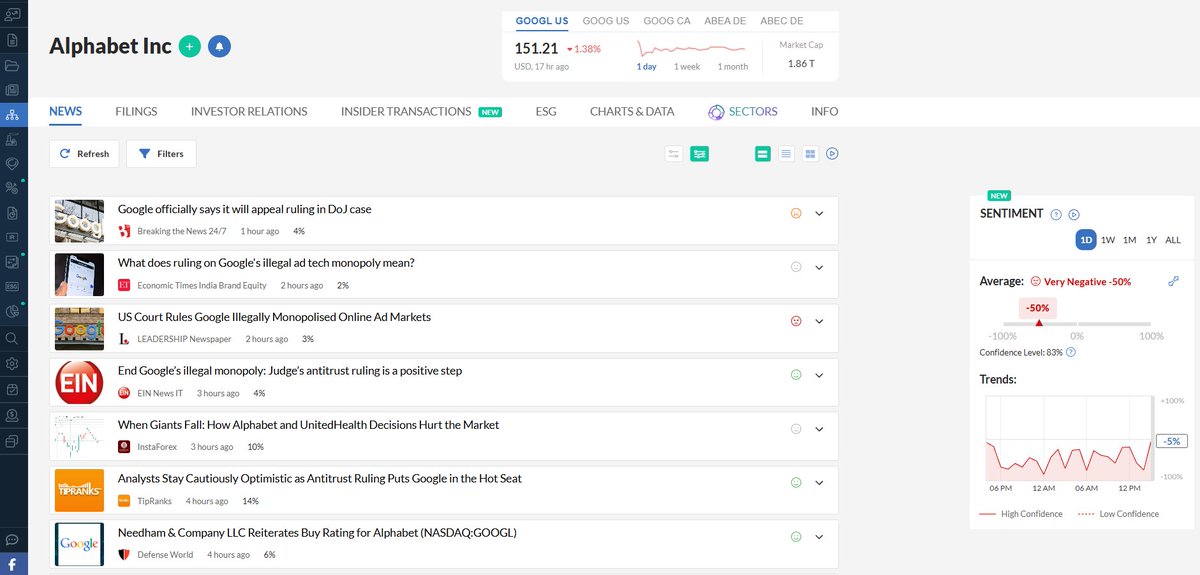Select 1Y sentiment range
This screenshot has height=575, width=1200.
[x=1151, y=240]
